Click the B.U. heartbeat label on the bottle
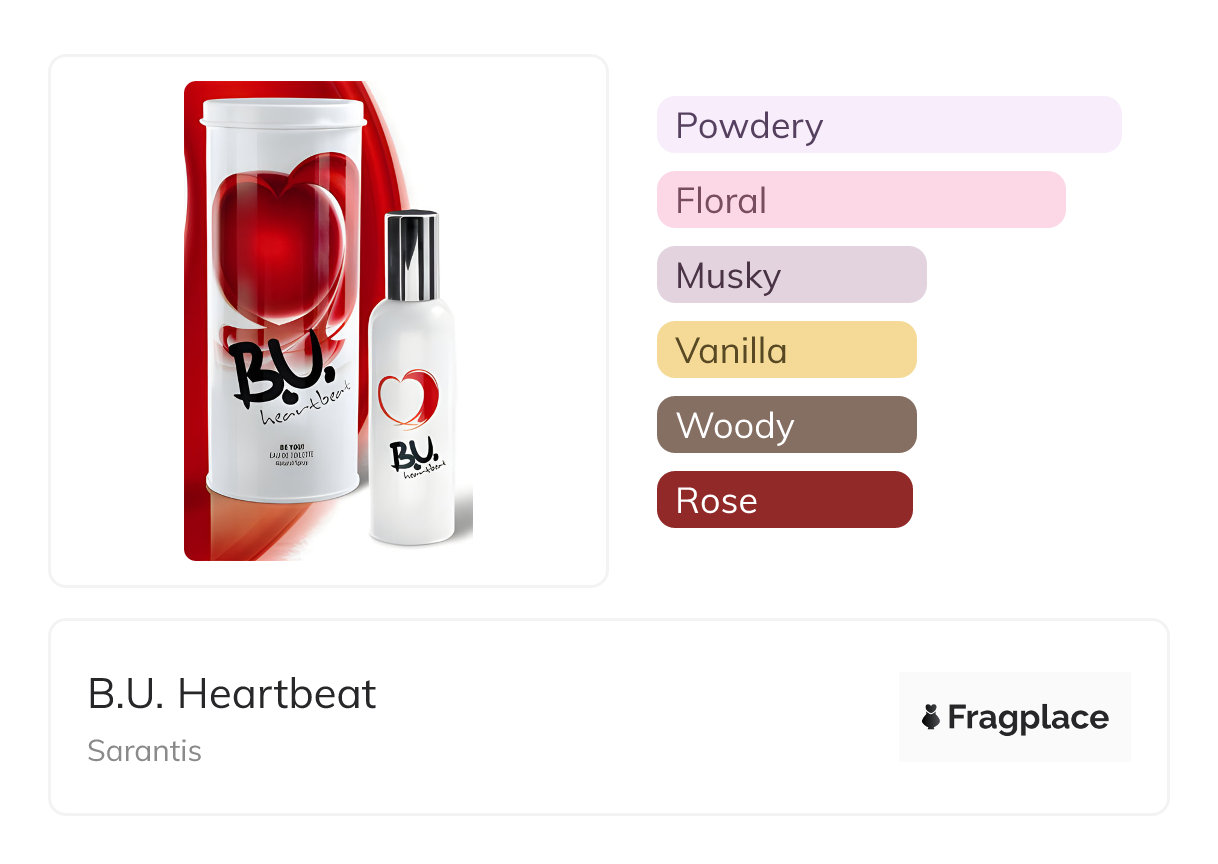The width and height of the screenshot is (1218, 864). click(x=415, y=459)
